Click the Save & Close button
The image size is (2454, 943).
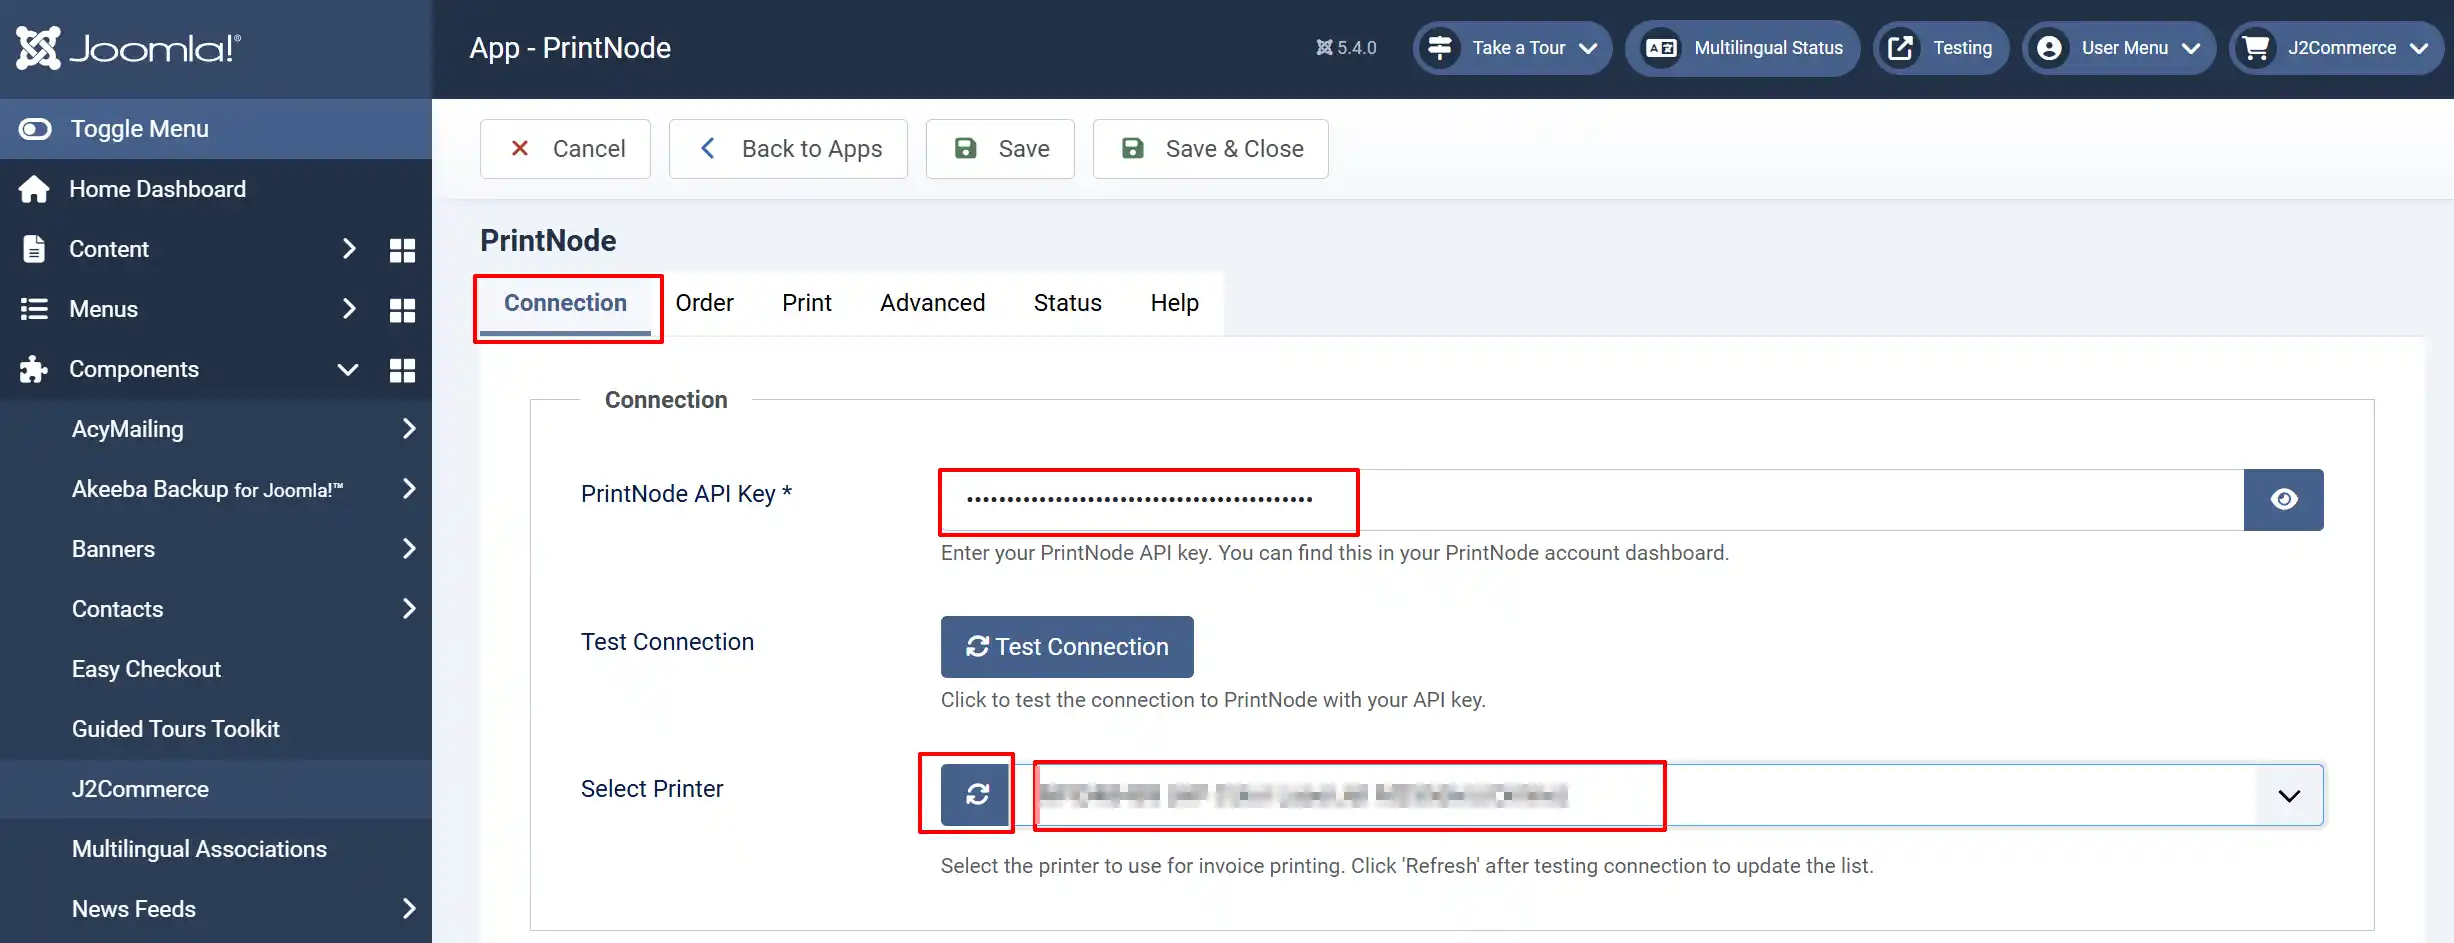pos(1211,149)
